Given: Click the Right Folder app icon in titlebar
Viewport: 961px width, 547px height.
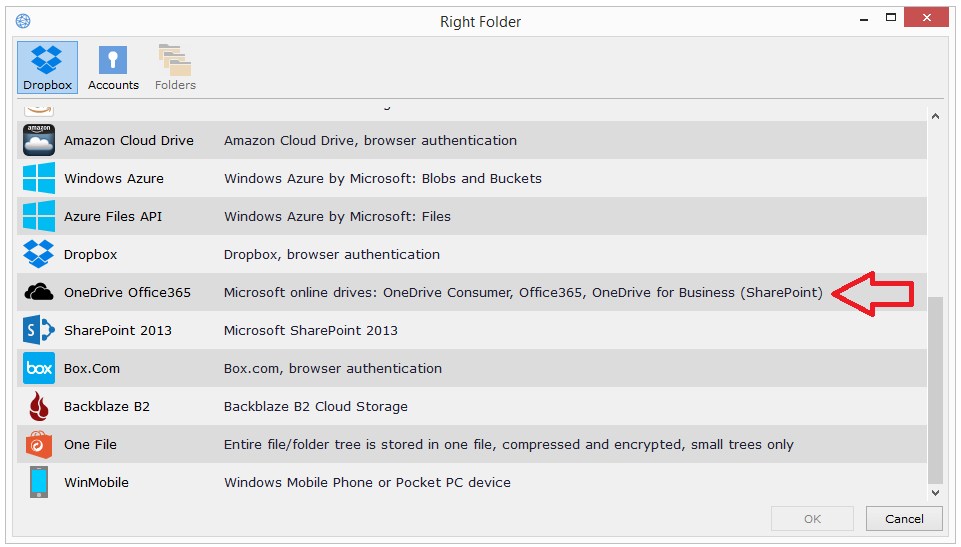Looking at the screenshot, I should pyautogui.click(x=23, y=21).
